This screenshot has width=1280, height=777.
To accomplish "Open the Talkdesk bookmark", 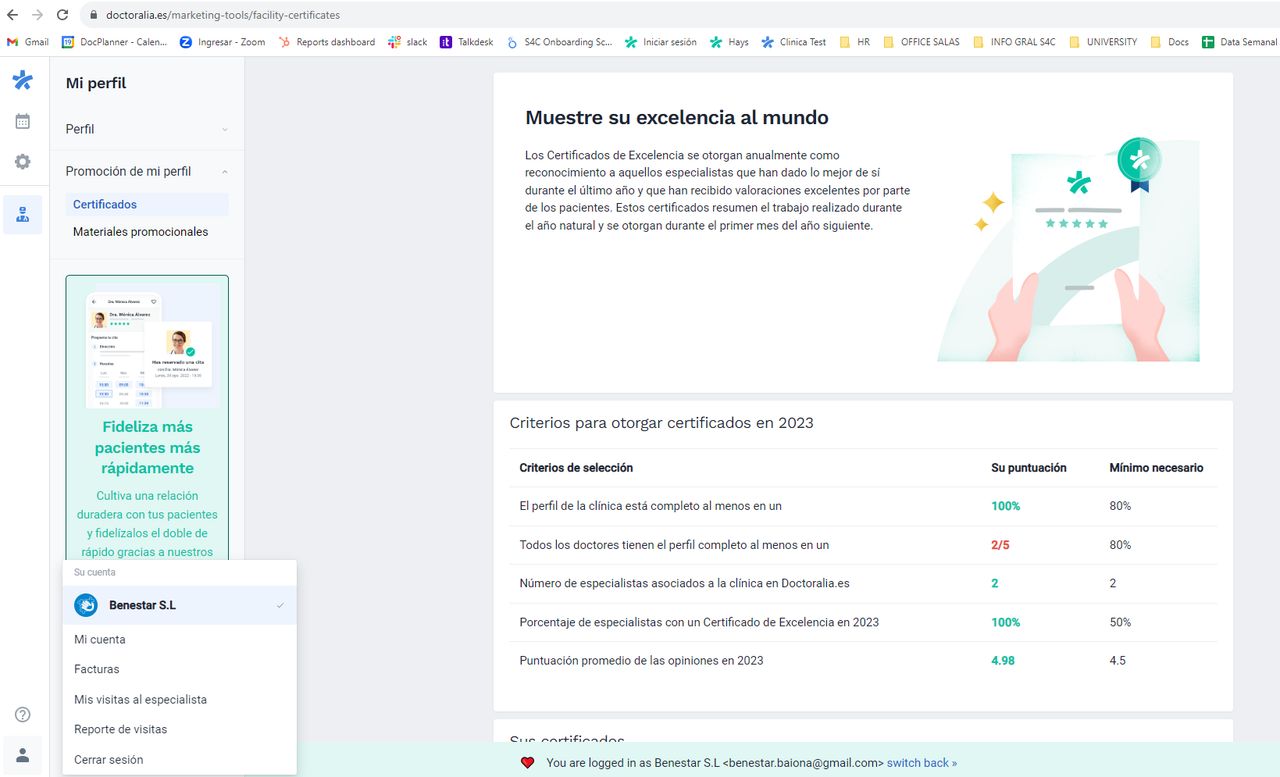I will [x=467, y=42].
